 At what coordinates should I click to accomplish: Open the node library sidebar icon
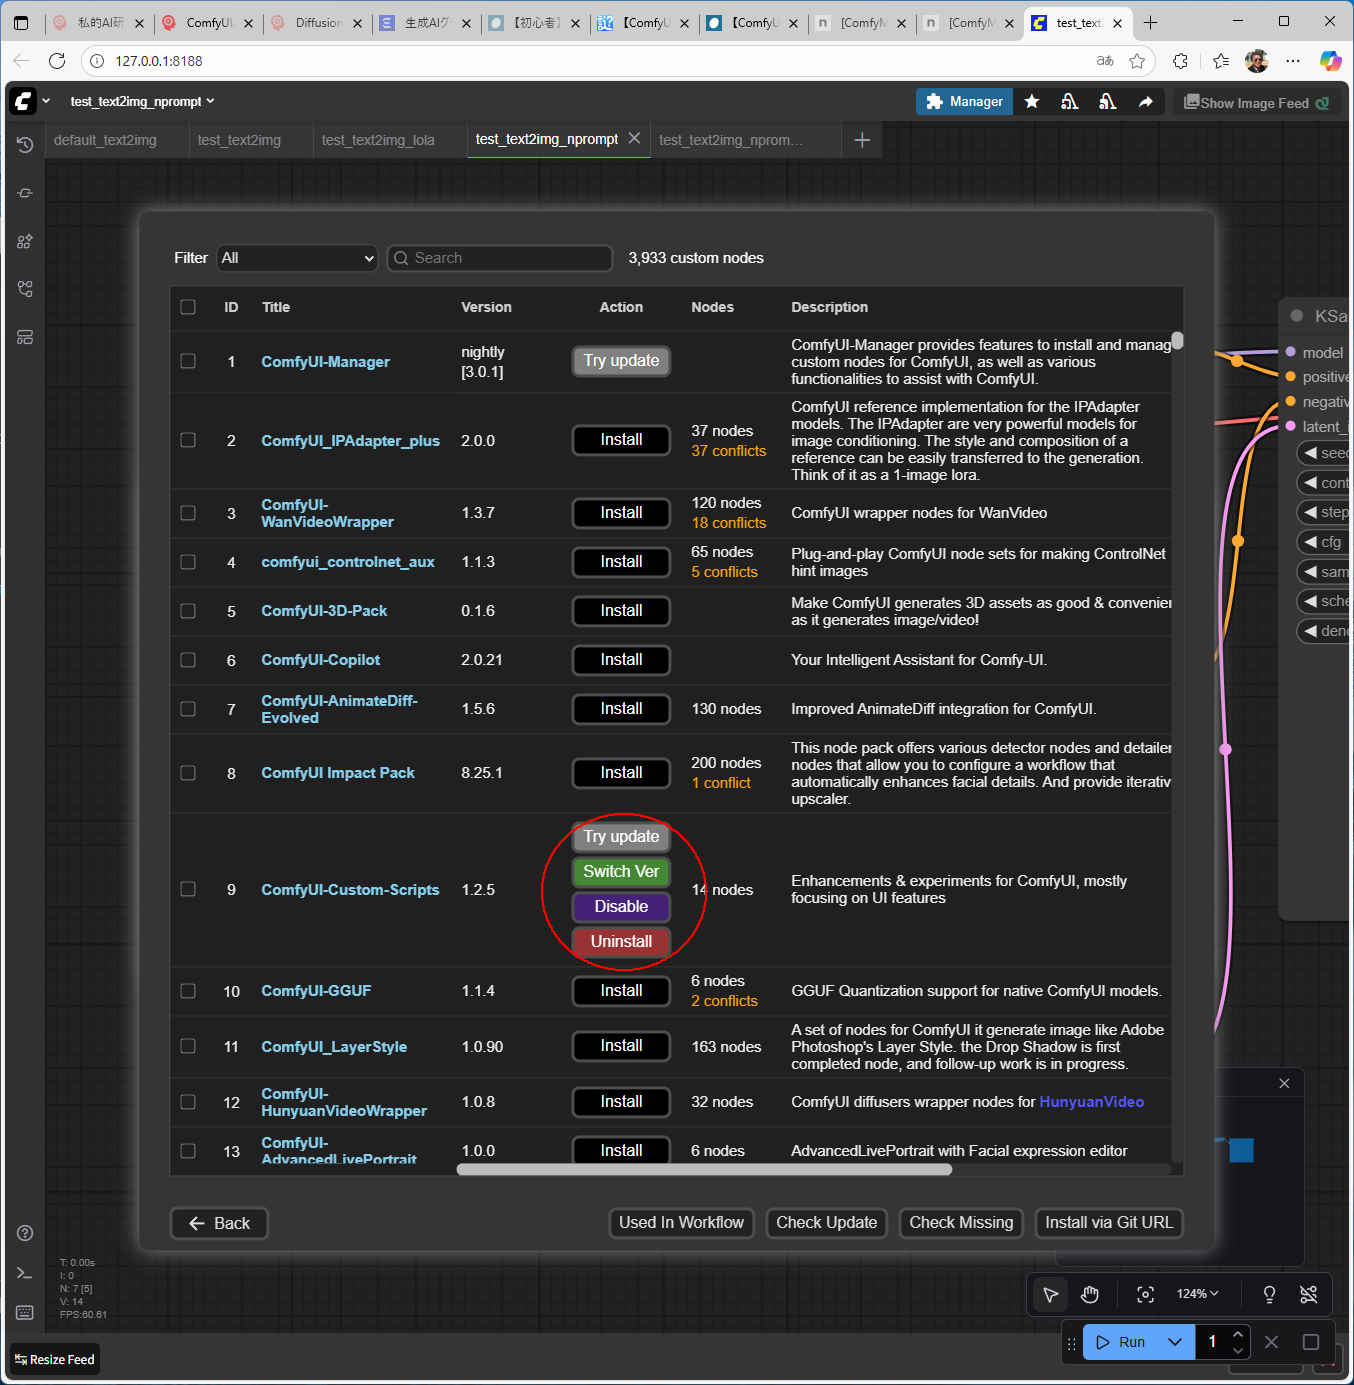coord(25,241)
